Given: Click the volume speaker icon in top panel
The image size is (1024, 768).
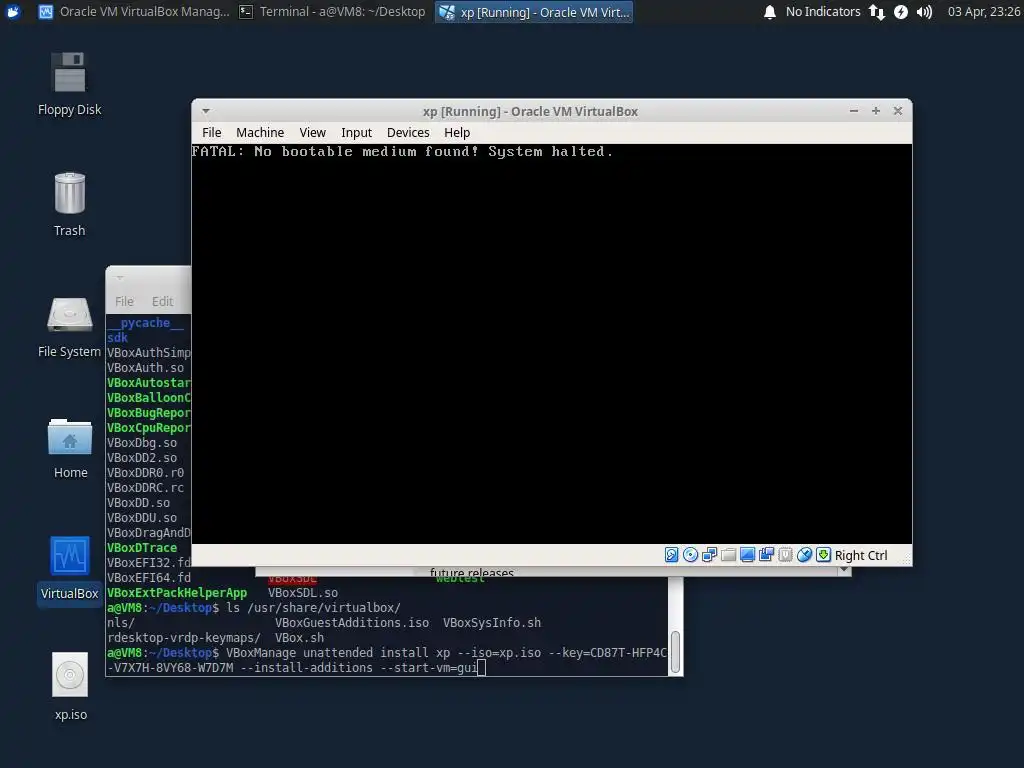Looking at the screenshot, I should coord(924,12).
